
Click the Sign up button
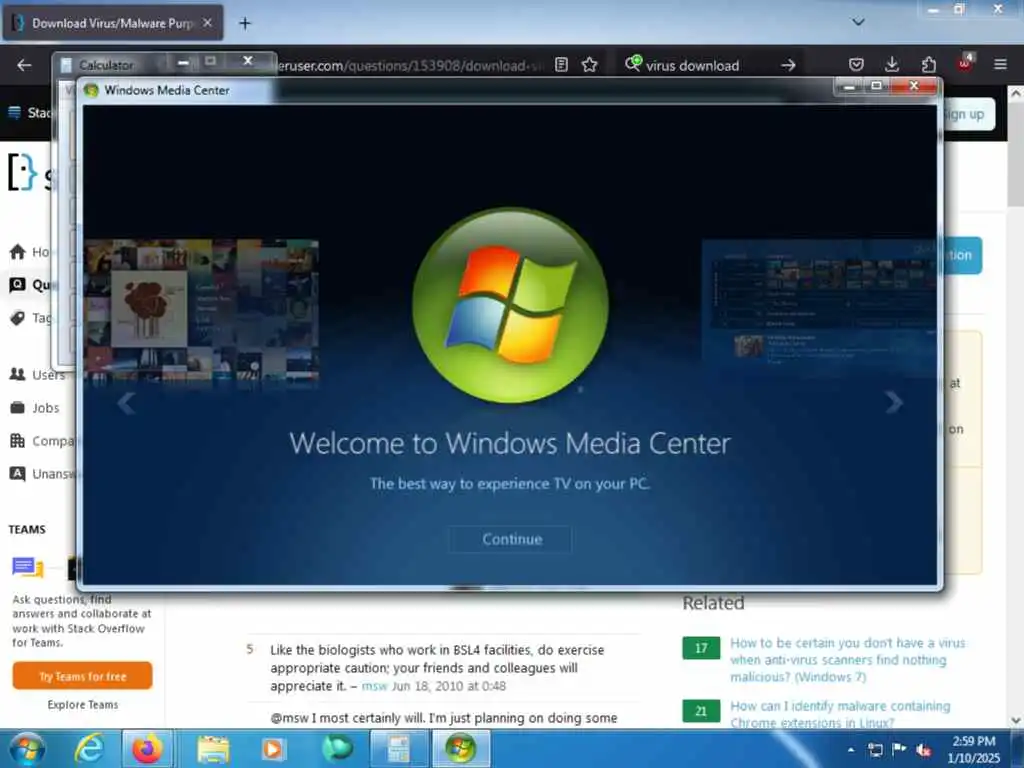(x=969, y=114)
